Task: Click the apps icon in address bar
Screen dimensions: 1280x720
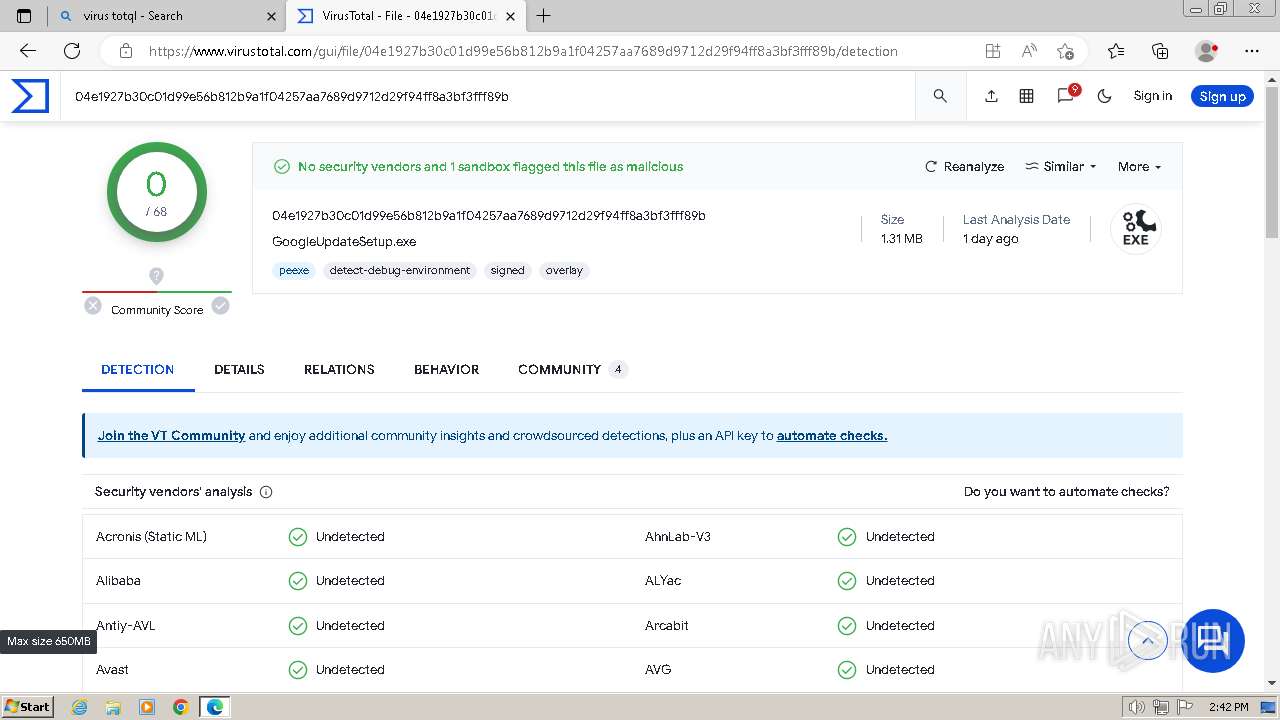Action: point(992,51)
